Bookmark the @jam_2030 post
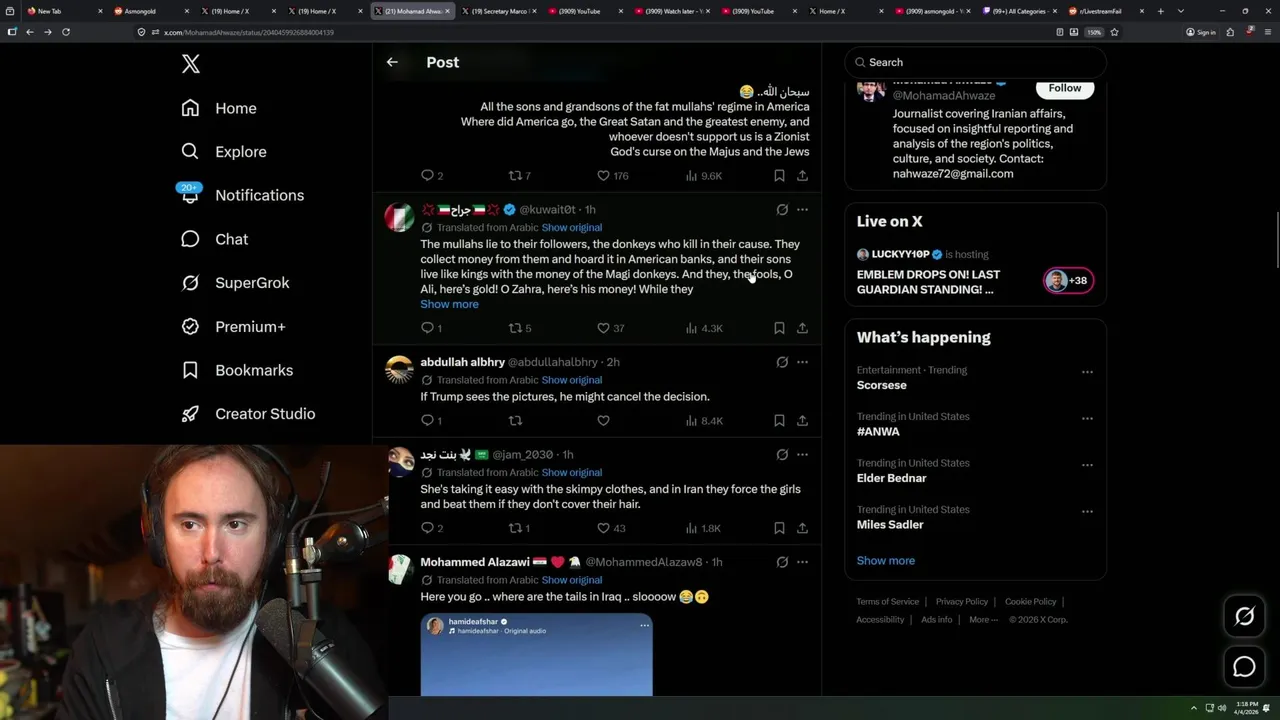This screenshot has height=720, width=1280. (779, 528)
